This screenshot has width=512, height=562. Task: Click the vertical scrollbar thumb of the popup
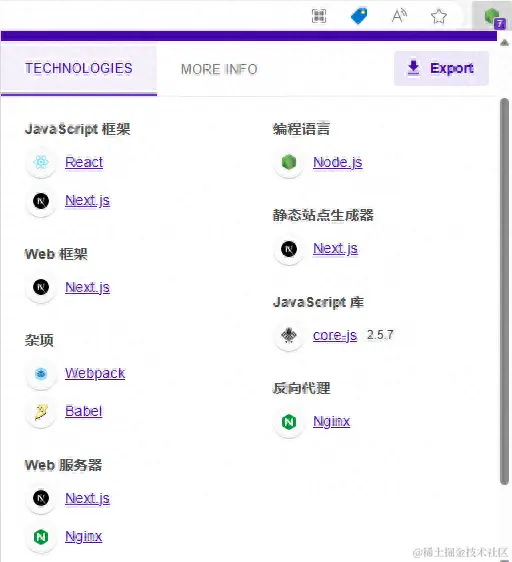click(504, 291)
